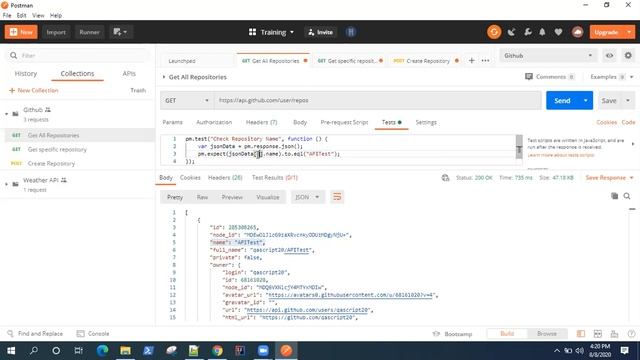The height and width of the screenshot is (360, 640).
Task: Click the Comments icon
Action: [529, 77]
